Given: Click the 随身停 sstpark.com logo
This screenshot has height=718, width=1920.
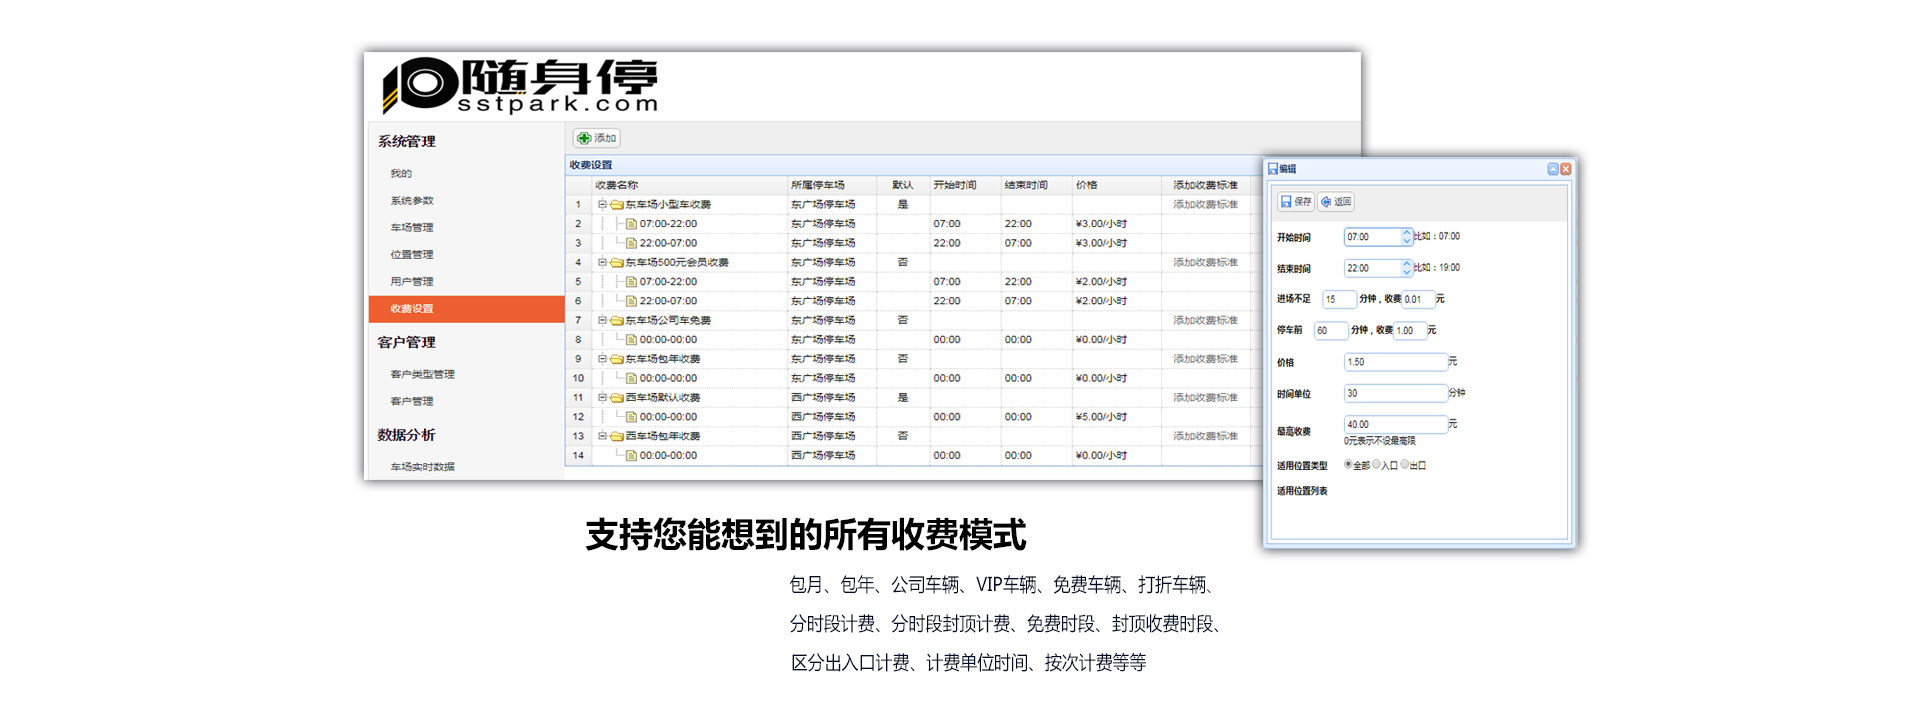Looking at the screenshot, I should click(x=520, y=86).
